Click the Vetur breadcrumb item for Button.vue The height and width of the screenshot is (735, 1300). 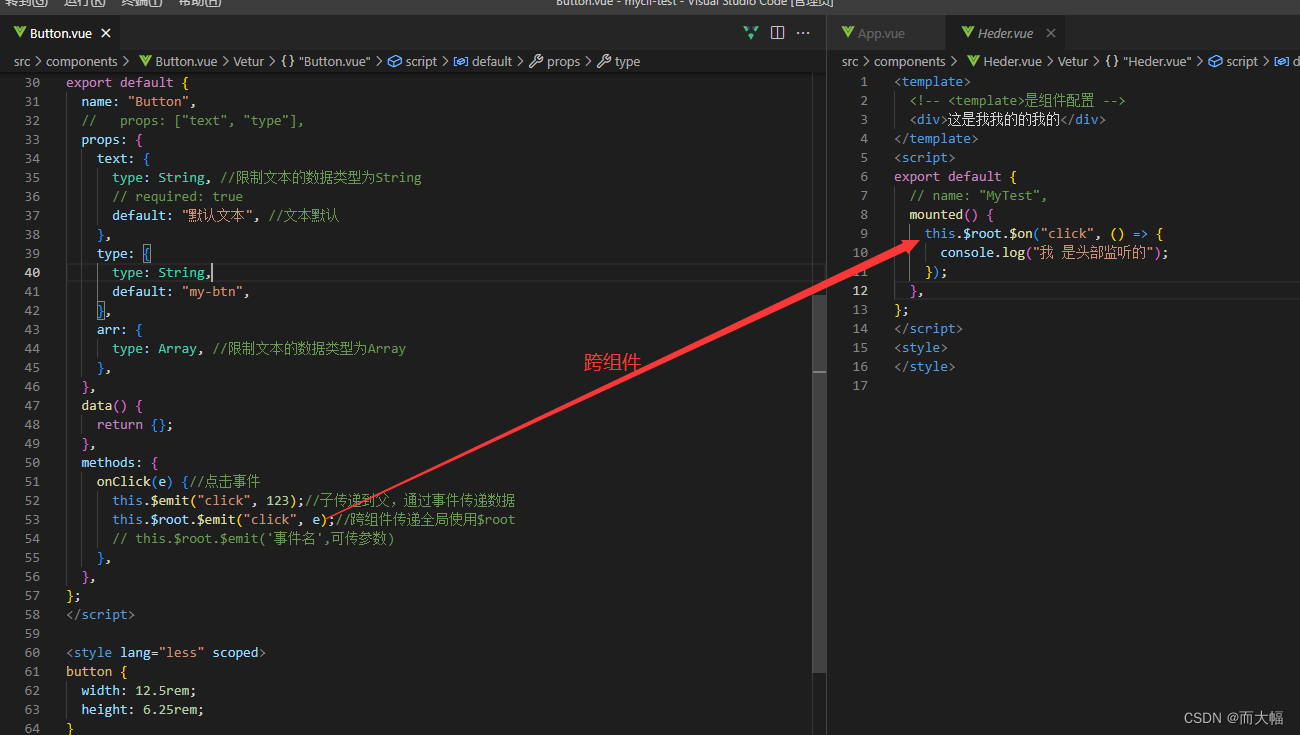248,61
